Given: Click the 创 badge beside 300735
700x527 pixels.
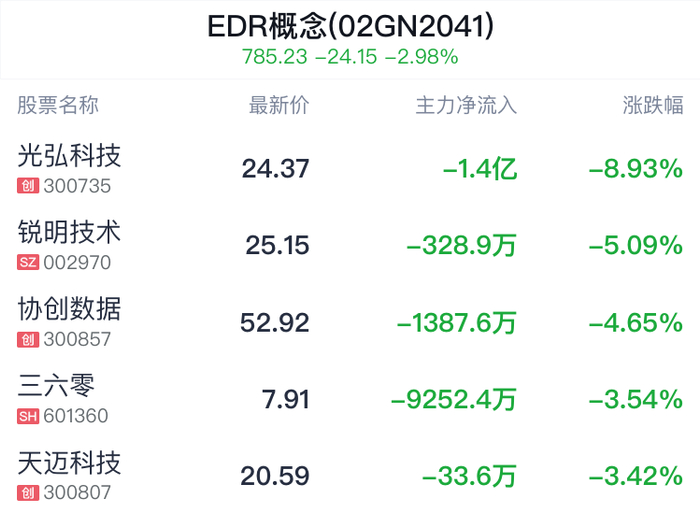Looking at the screenshot, I should (x=28, y=186).
